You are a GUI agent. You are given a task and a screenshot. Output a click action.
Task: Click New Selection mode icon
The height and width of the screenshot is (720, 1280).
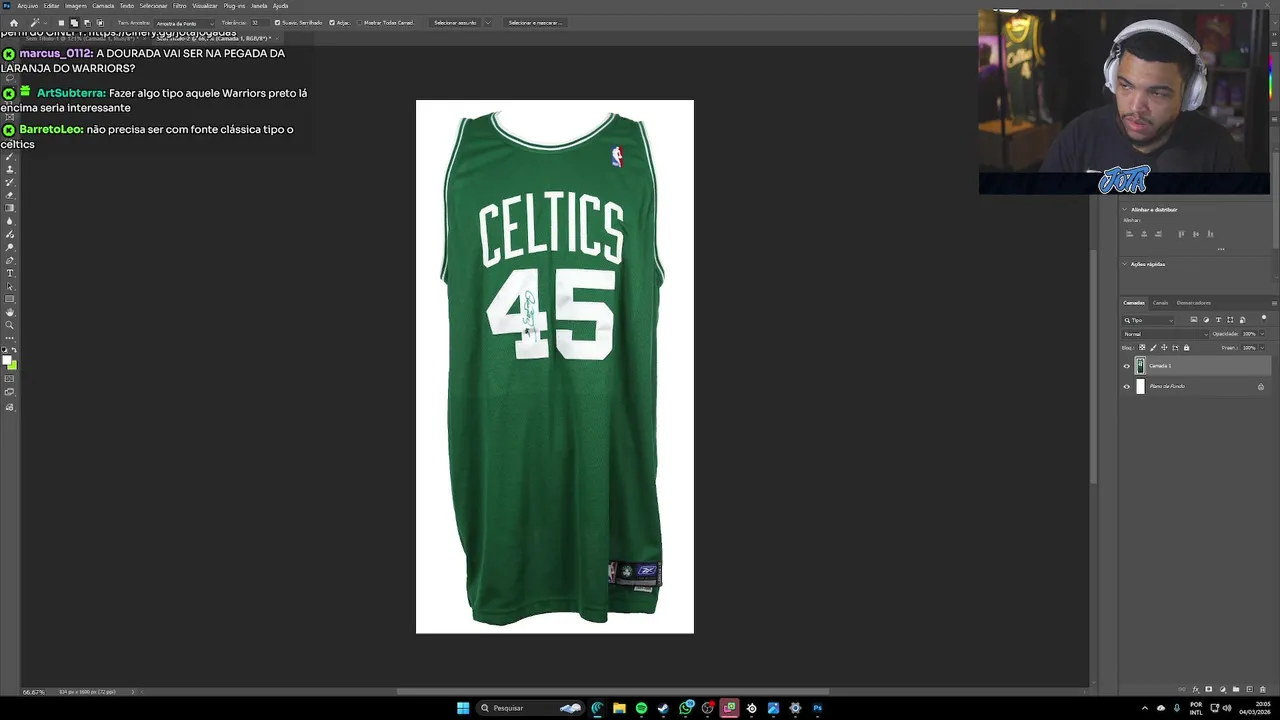(x=61, y=23)
